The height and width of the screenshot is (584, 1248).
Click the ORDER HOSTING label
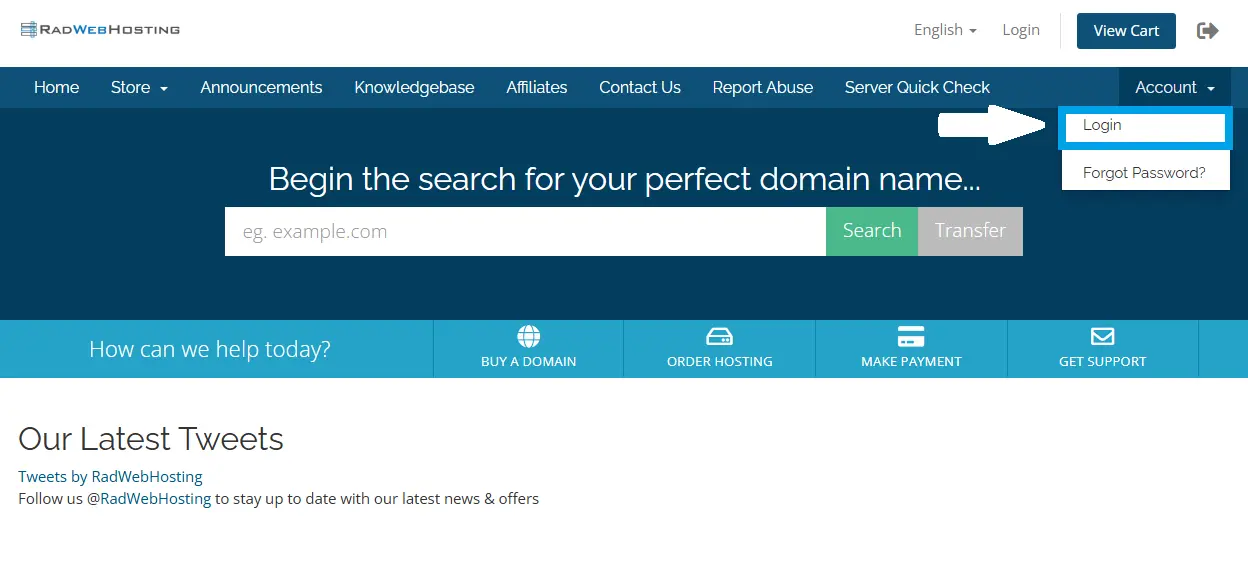click(720, 362)
